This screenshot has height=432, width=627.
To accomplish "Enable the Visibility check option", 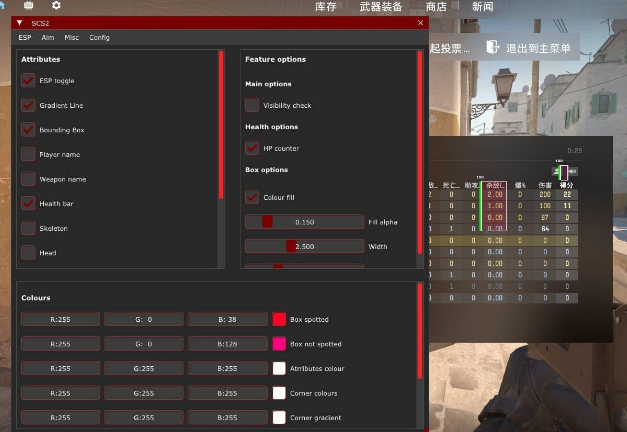I will click(252, 105).
